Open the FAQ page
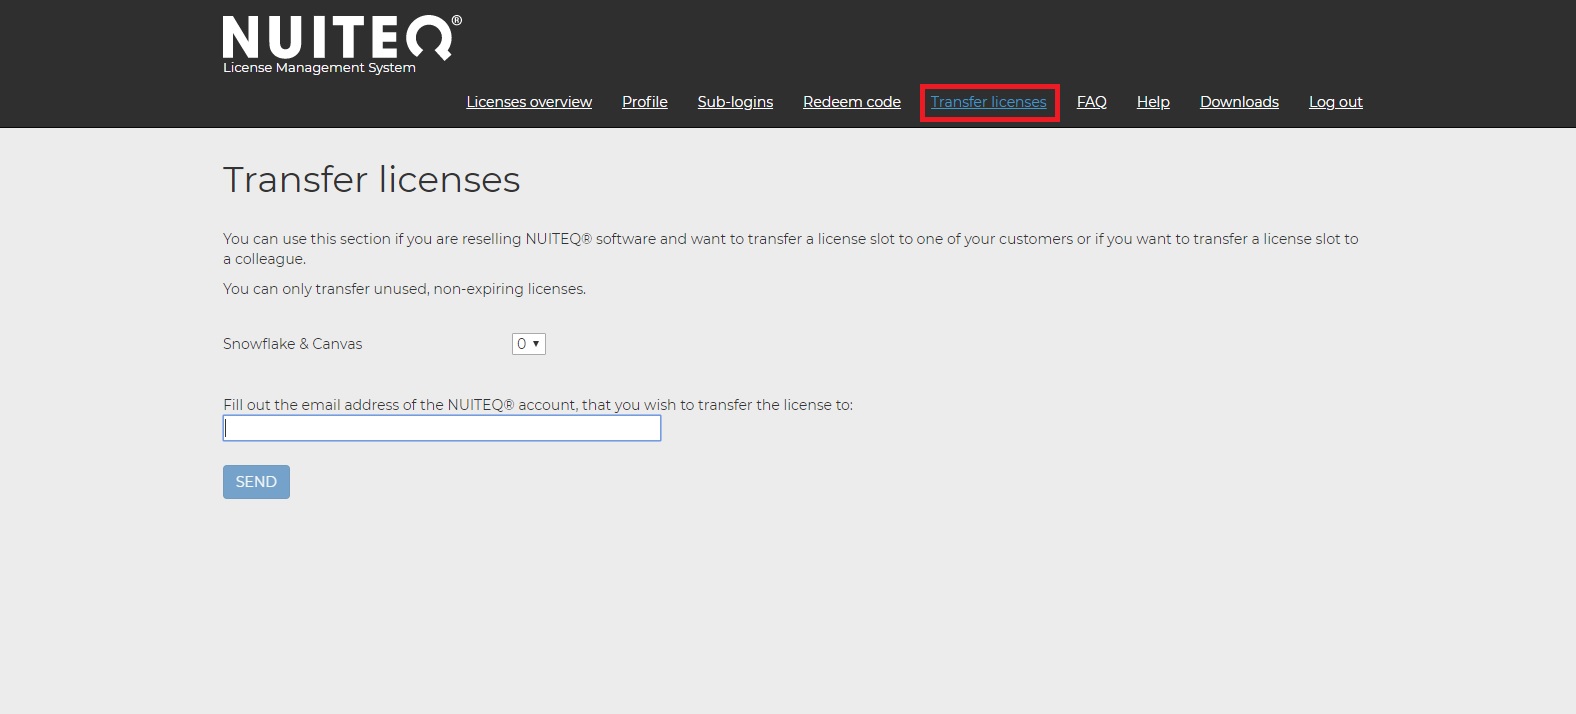This screenshot has width=1576, height=714. [x=1092, y=102]
